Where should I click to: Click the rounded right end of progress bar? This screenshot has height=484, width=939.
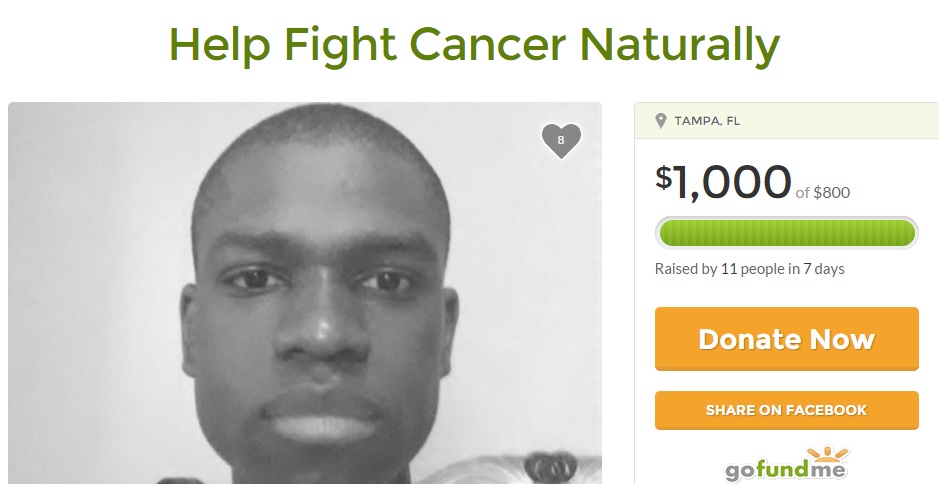[x=908, y=233]
